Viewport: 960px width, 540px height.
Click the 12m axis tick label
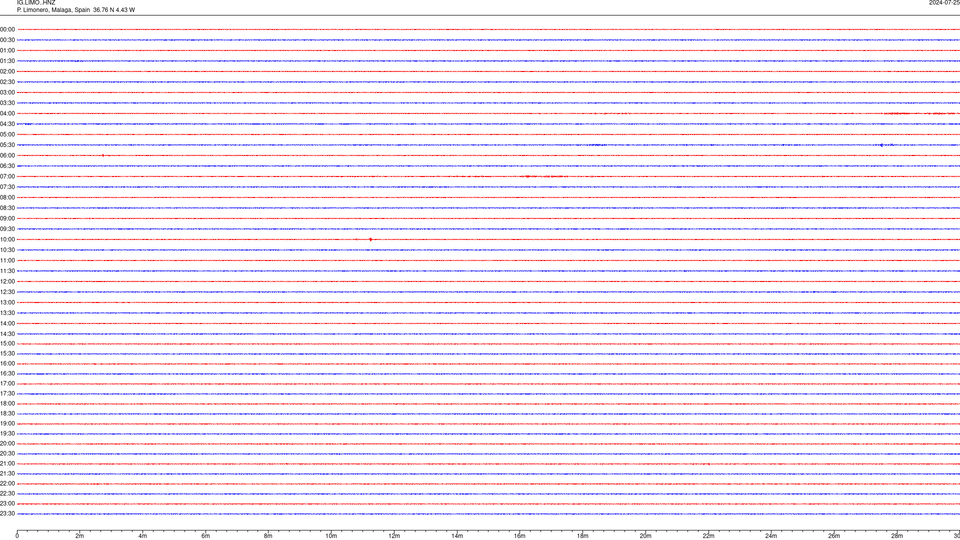[394, 536]
